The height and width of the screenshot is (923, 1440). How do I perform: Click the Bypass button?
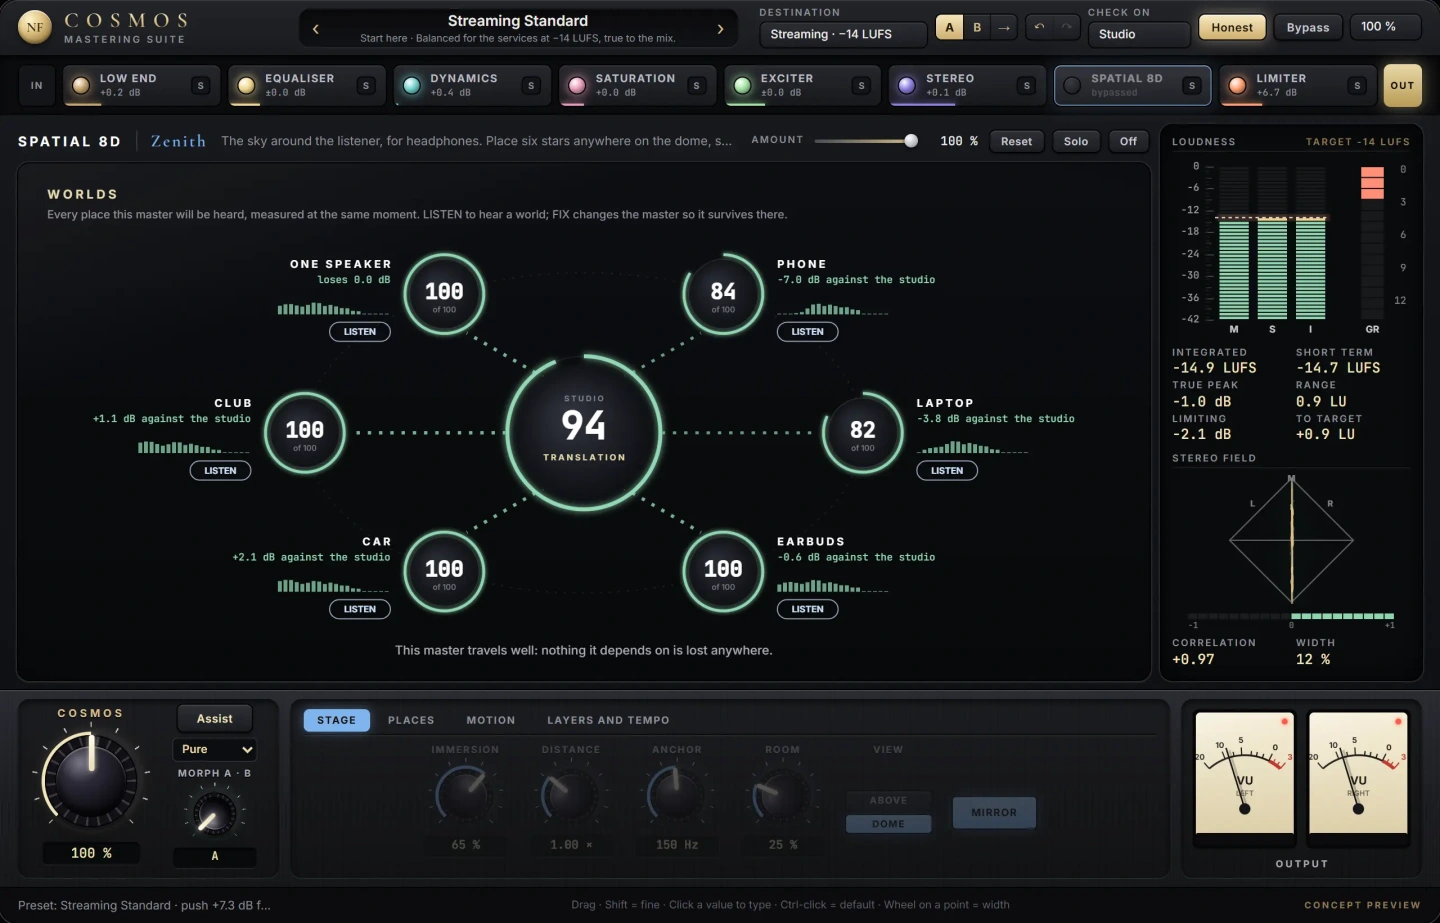point(1308,28)
